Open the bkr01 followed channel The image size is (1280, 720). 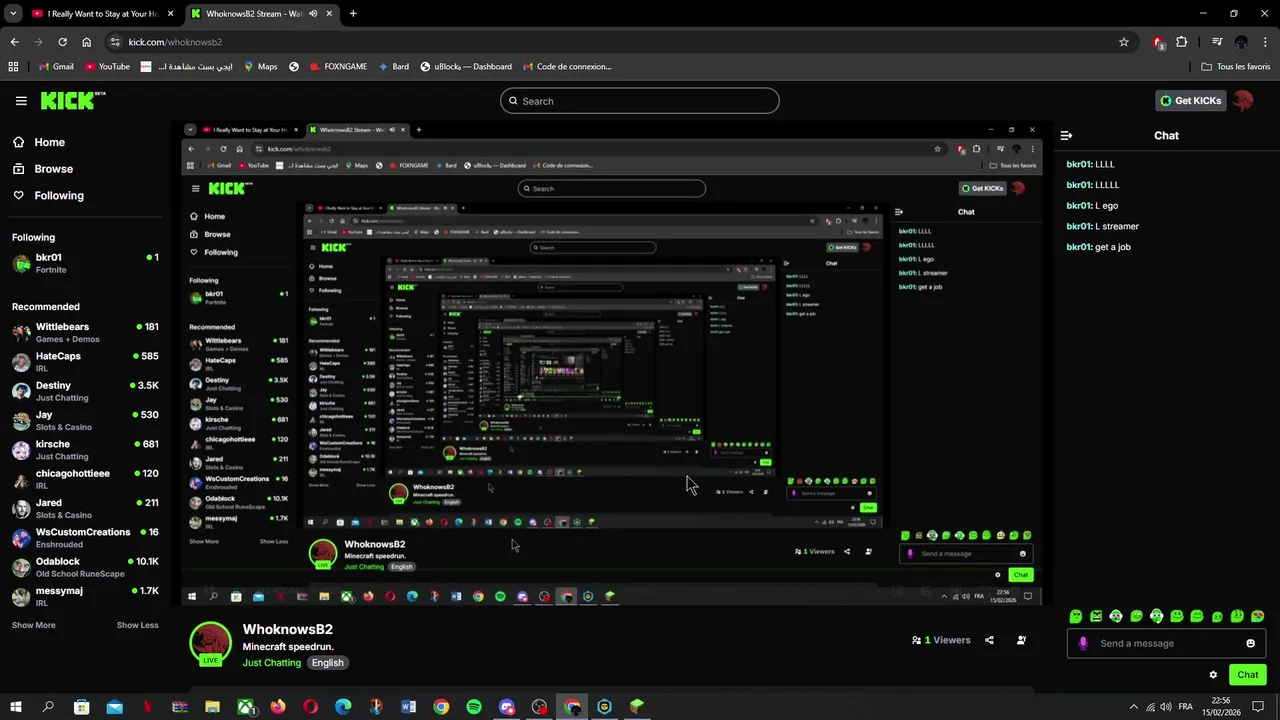pos(85,263)
